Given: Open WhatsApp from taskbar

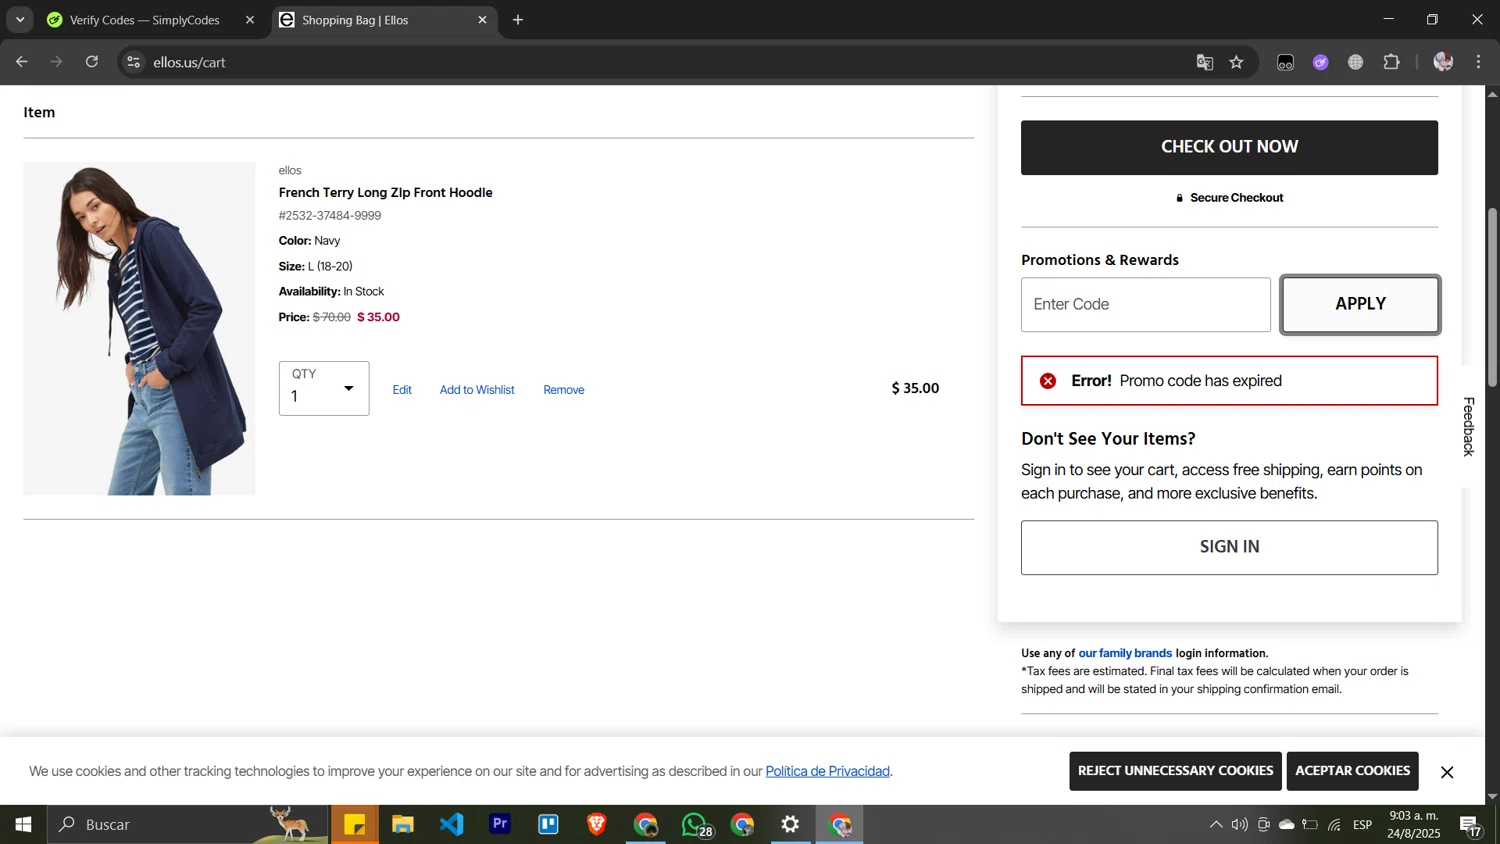Looking at the screenshot, I should point(695,825).
